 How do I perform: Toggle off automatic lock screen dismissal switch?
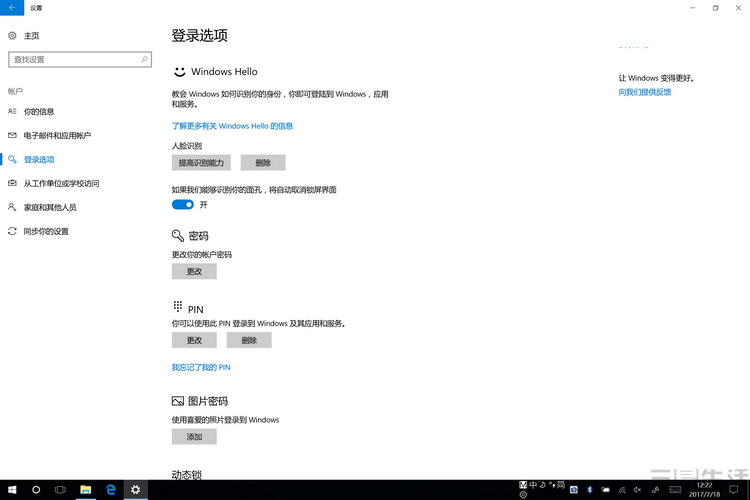(x=183, y=205)
